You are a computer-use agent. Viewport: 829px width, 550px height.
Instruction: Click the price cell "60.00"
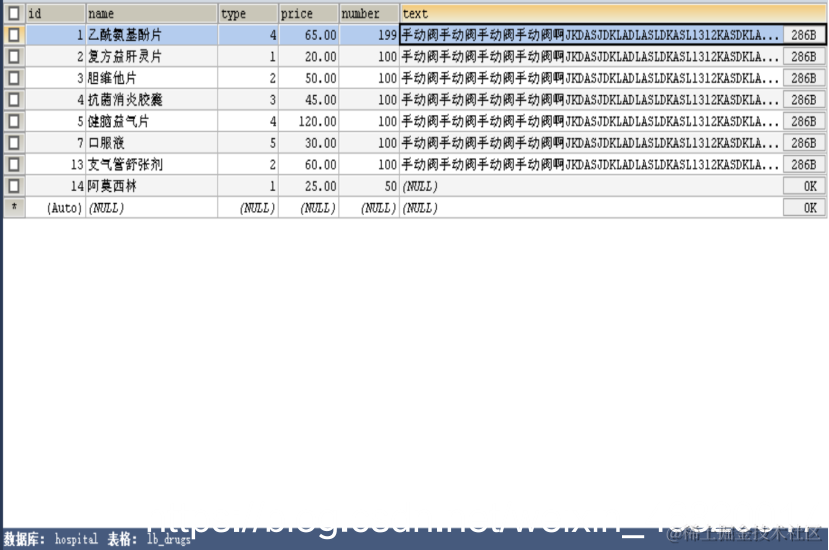[x=309, y=164]
